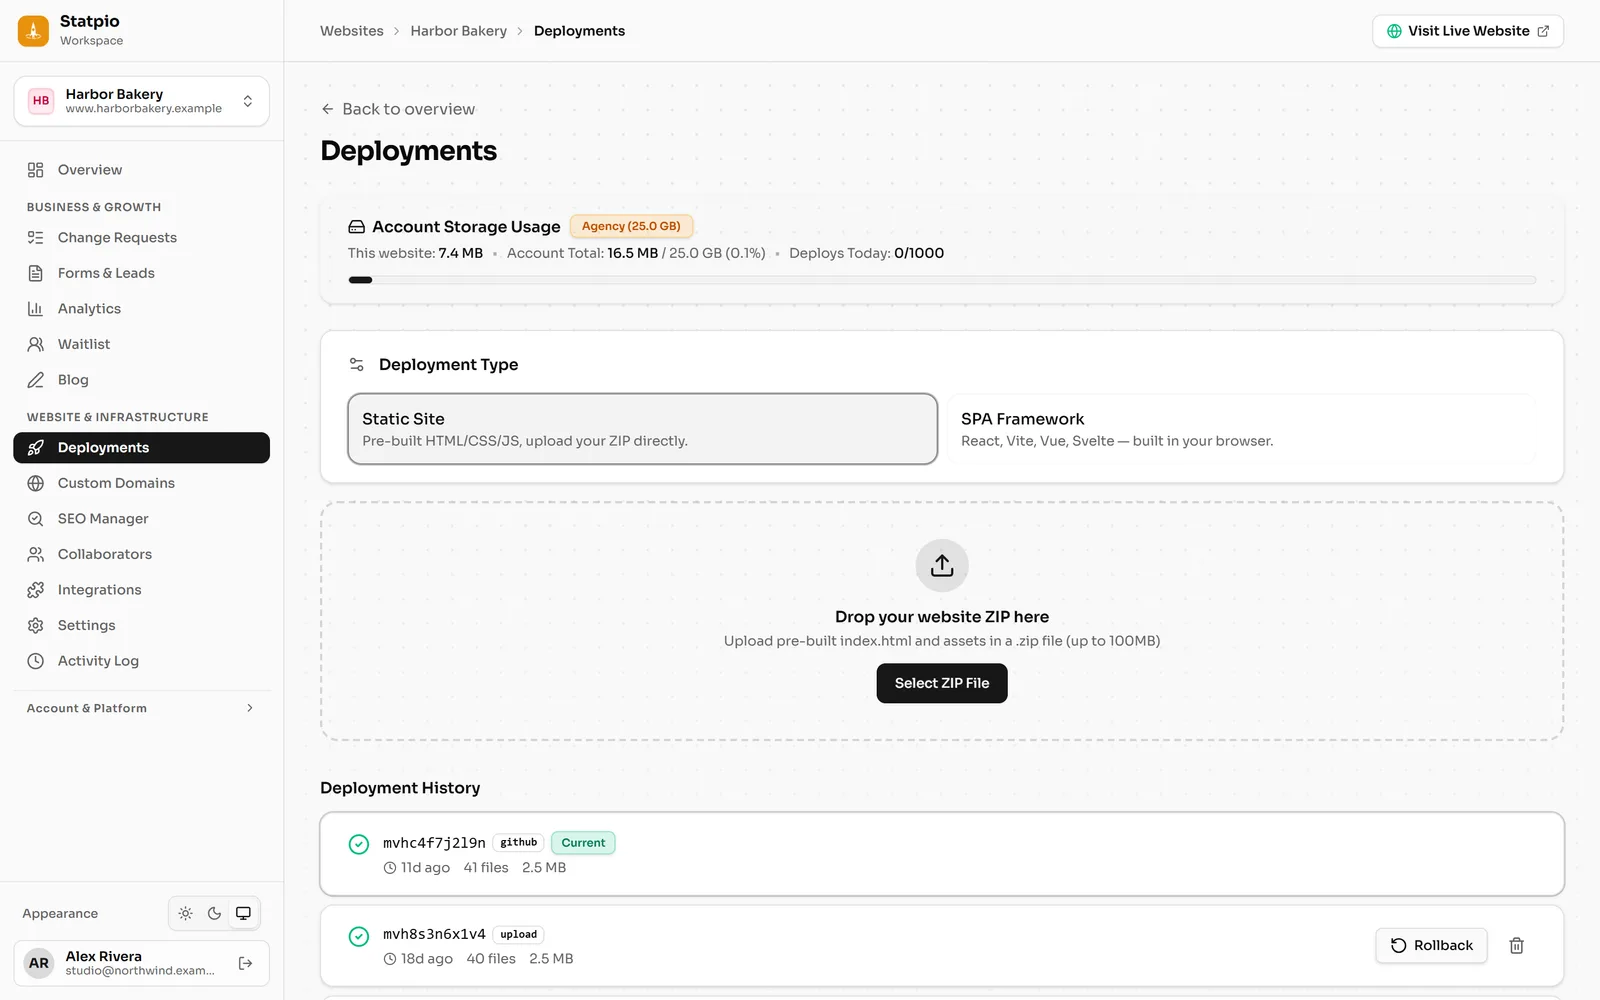Open Activity Log in the sidebar

coord(141,661)
